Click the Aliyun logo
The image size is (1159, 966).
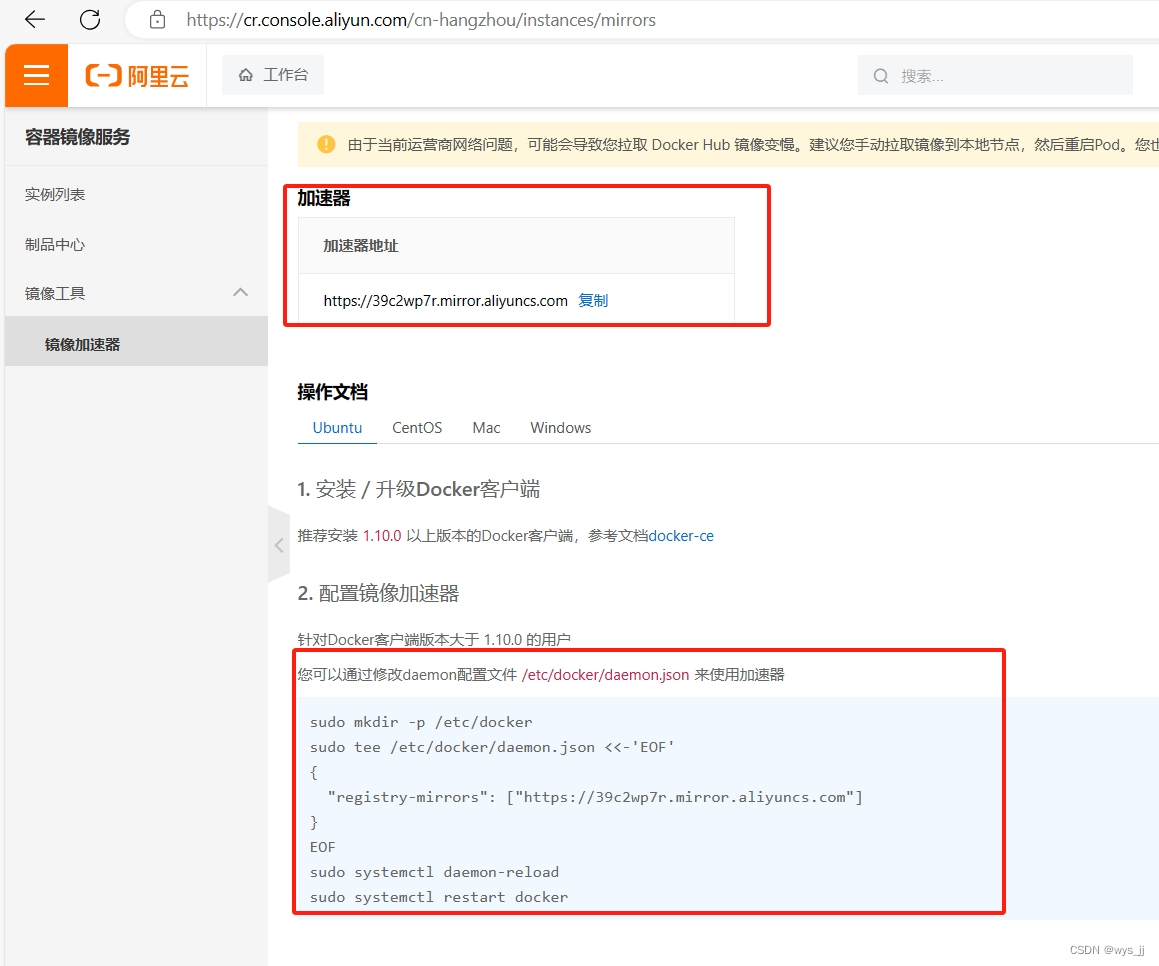137,75
